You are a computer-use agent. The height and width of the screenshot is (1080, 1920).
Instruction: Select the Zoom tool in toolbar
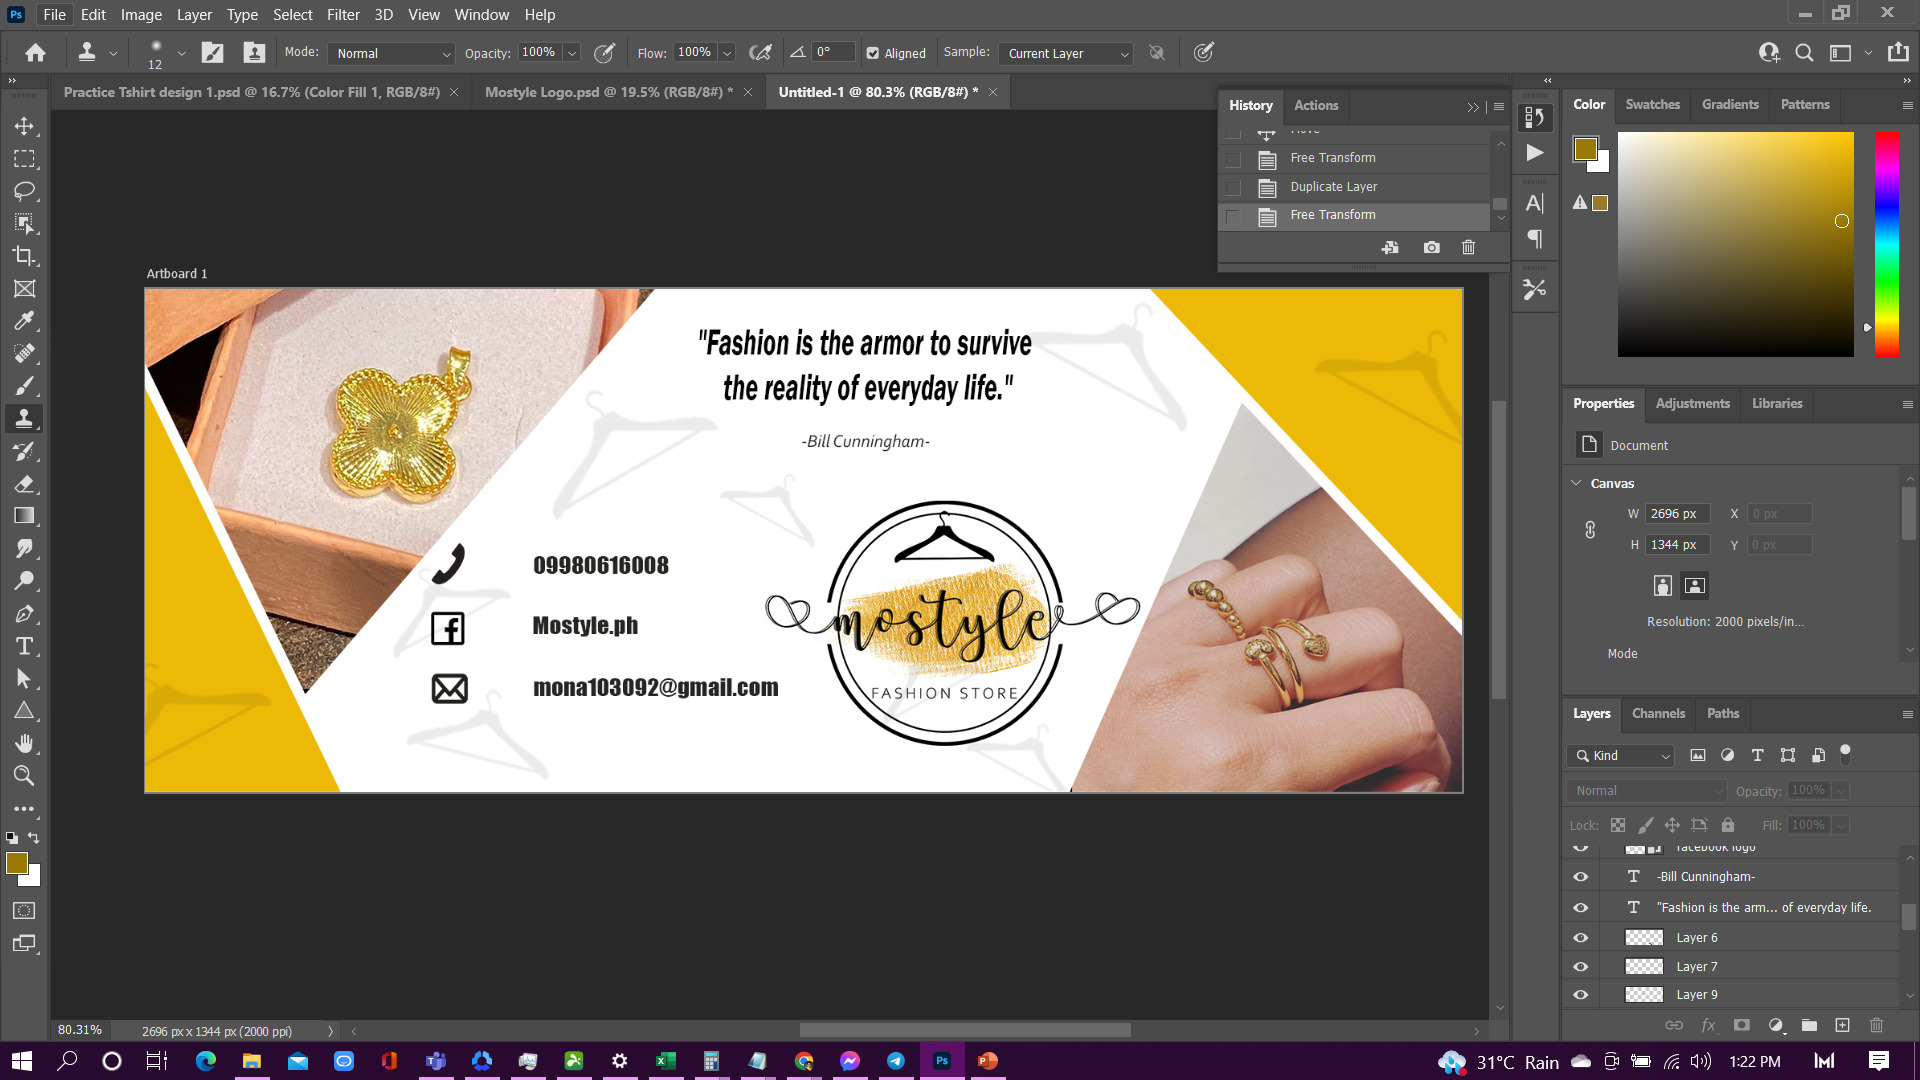point(24,776)
